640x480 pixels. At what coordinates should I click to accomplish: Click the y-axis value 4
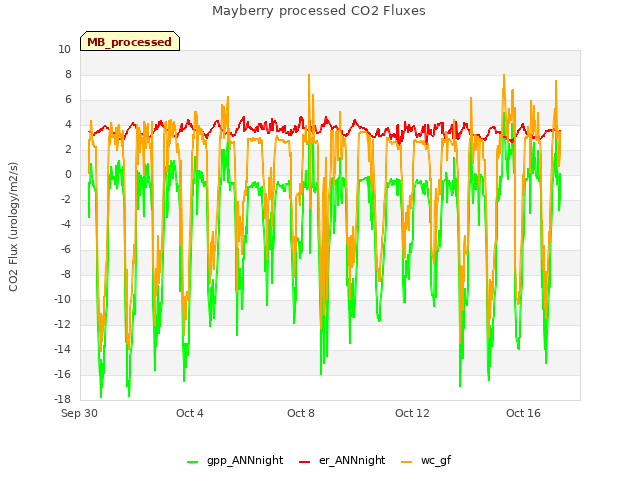pos(68,124)
